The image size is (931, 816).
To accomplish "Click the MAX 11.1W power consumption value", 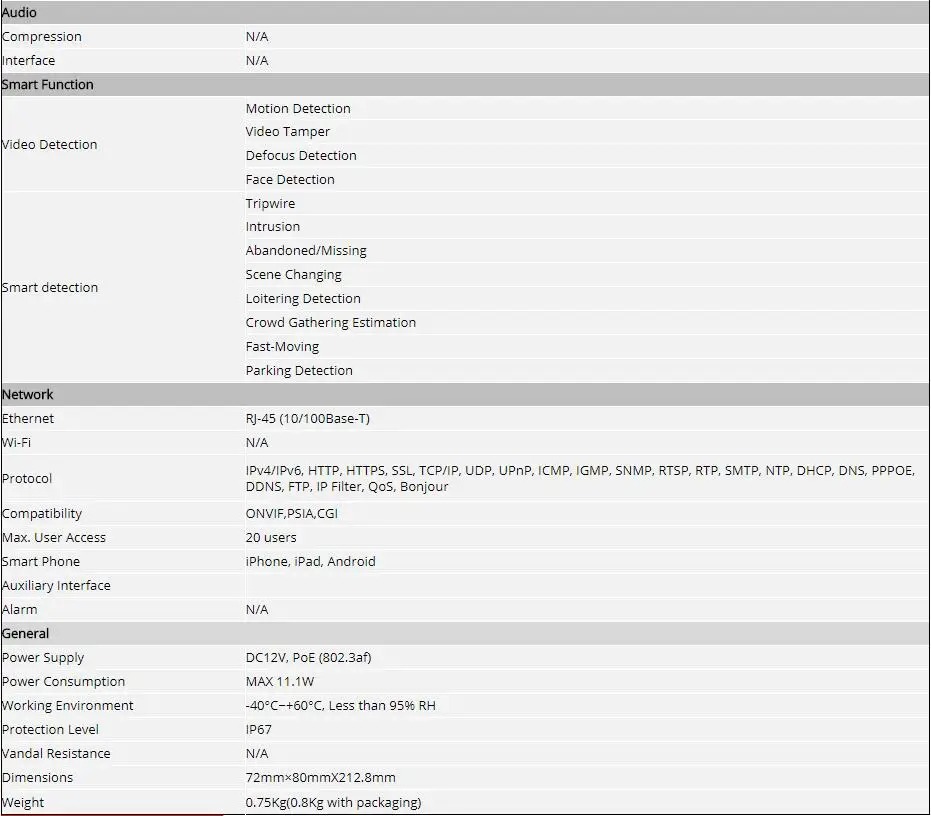I will pos(280,681).
